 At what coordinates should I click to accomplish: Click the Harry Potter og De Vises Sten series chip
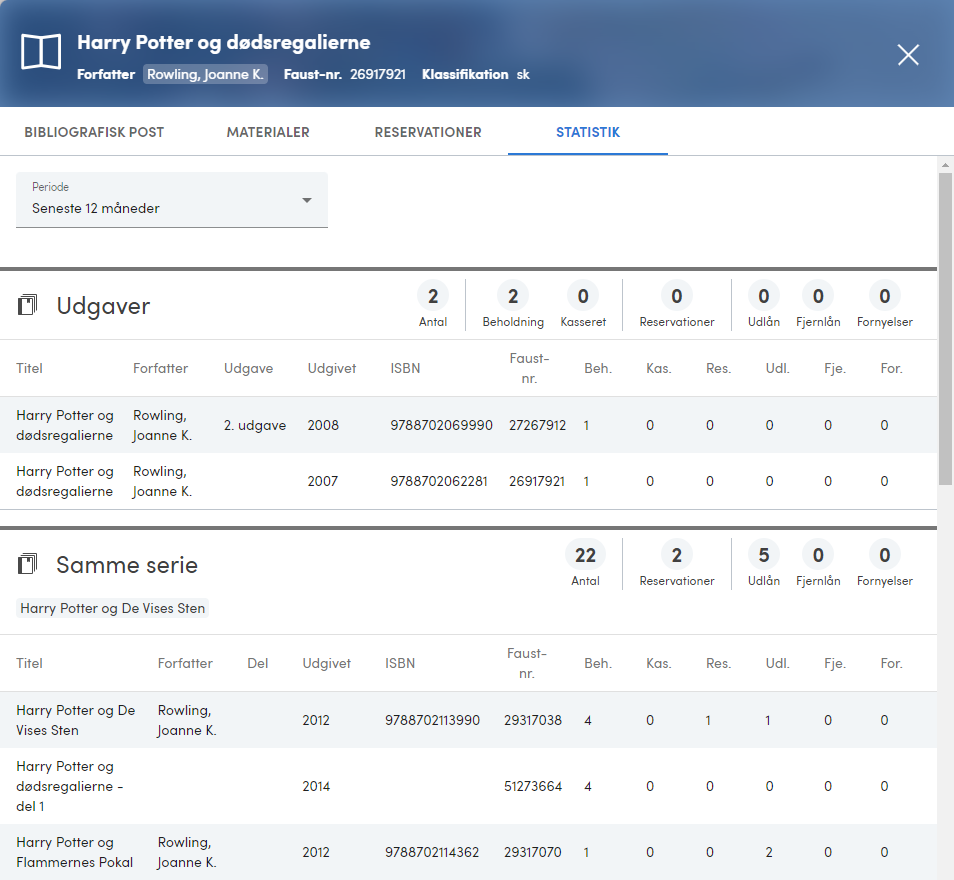113,608
